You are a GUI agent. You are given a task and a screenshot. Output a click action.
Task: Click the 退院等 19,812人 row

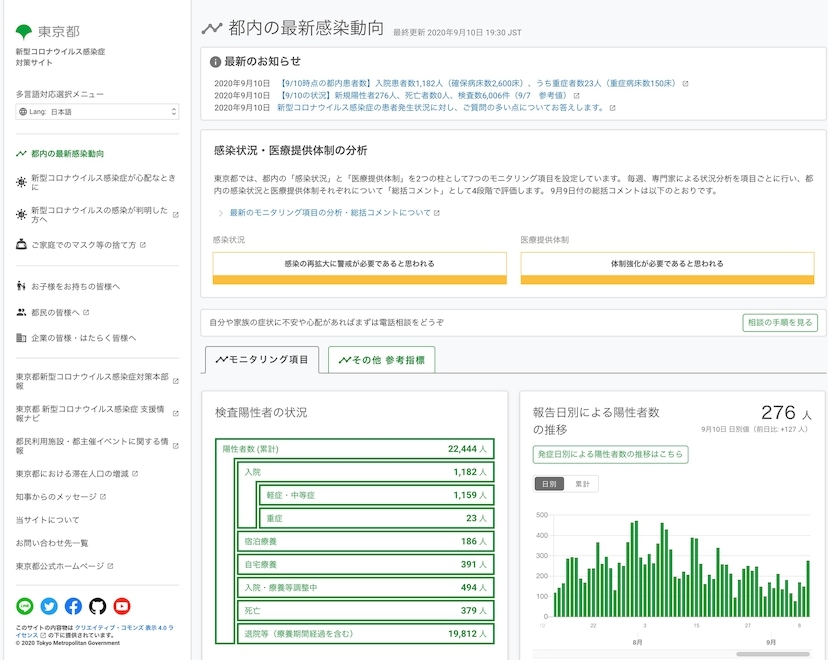point(365,634)
